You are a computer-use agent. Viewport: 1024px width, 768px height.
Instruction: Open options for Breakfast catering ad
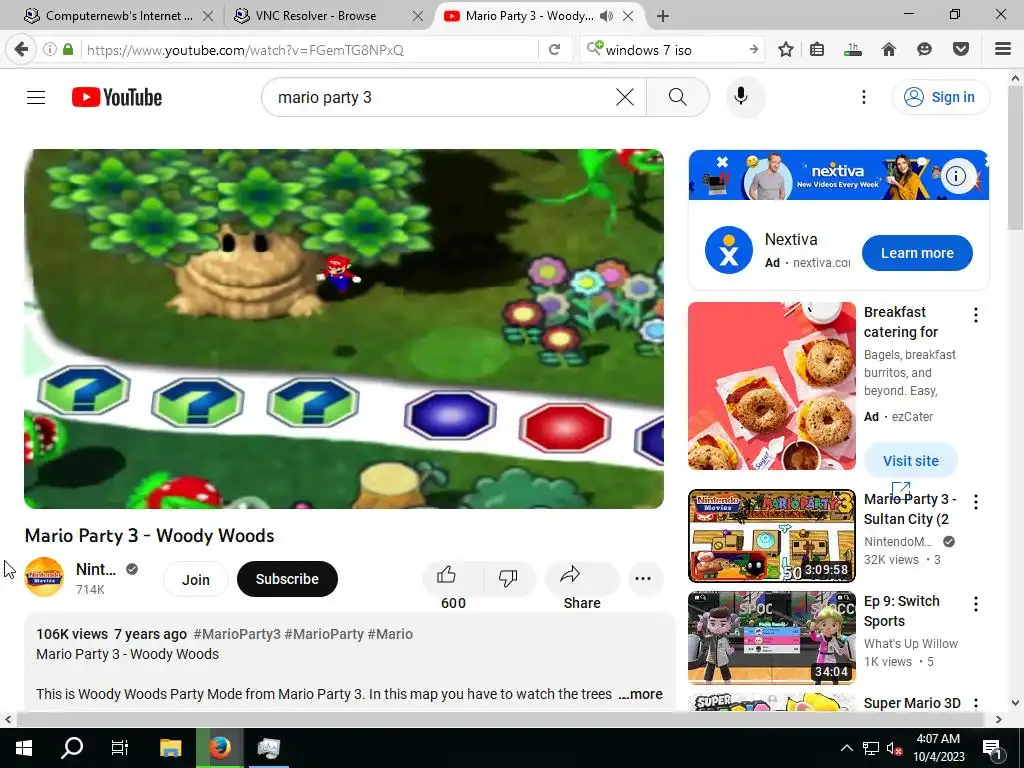pos(976,315)
